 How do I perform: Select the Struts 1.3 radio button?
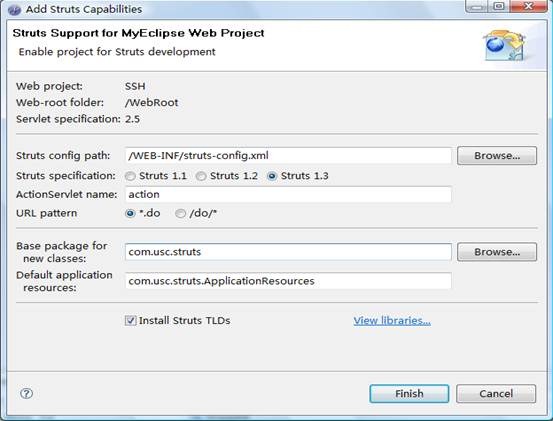(272, 176)
